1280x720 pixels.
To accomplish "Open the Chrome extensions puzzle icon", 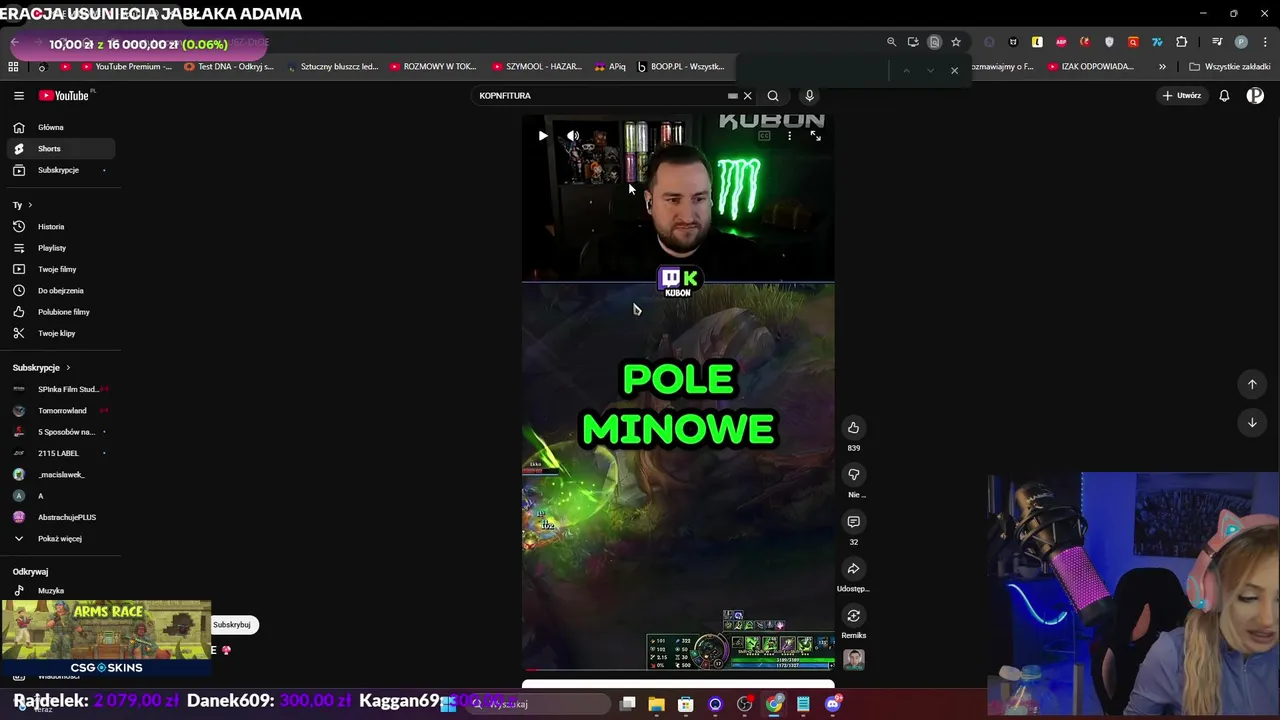I will [x=1182, y=42].
